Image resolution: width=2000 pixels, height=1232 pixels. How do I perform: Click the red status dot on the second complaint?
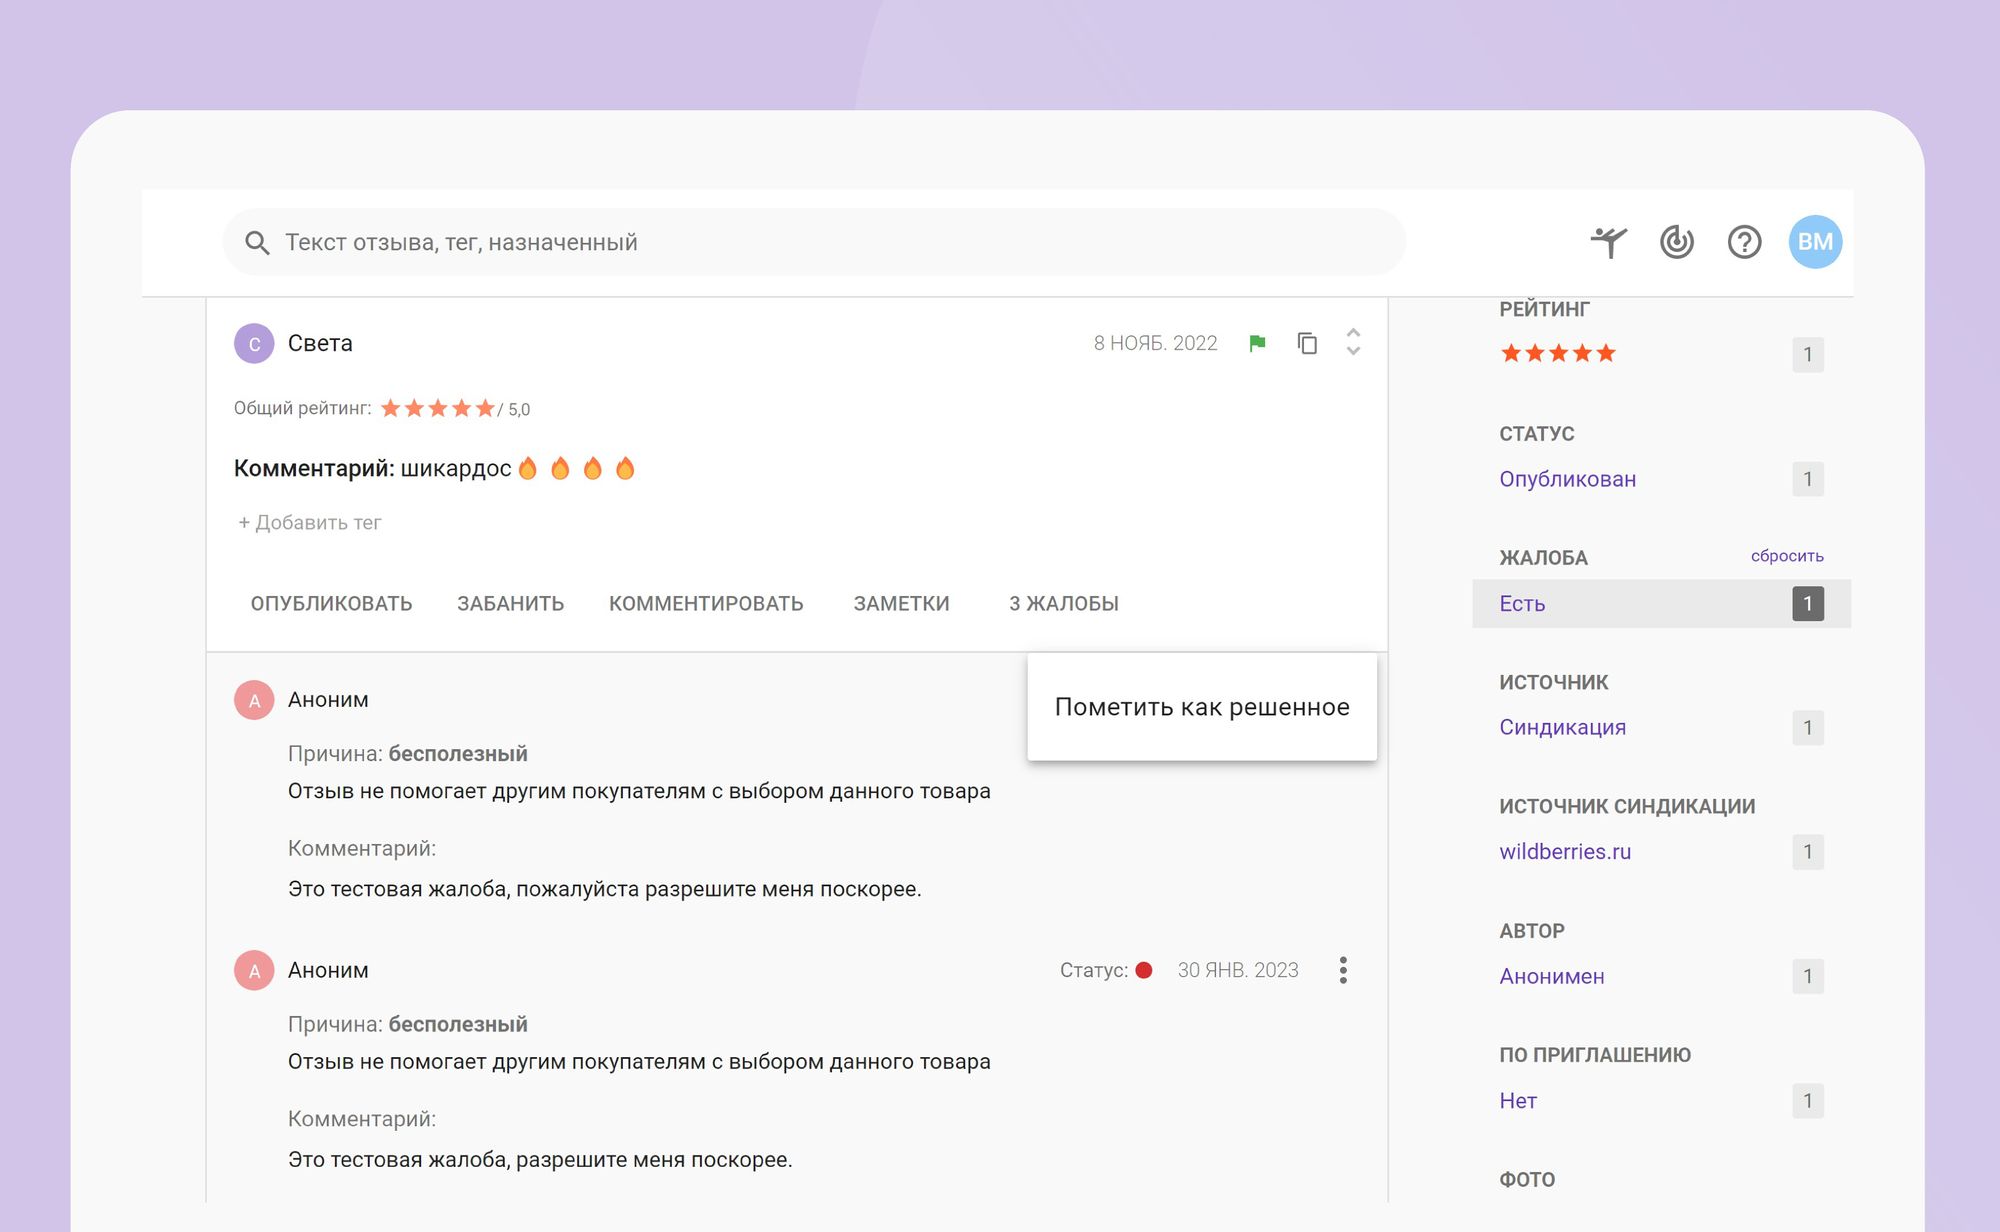[1144, 969]
